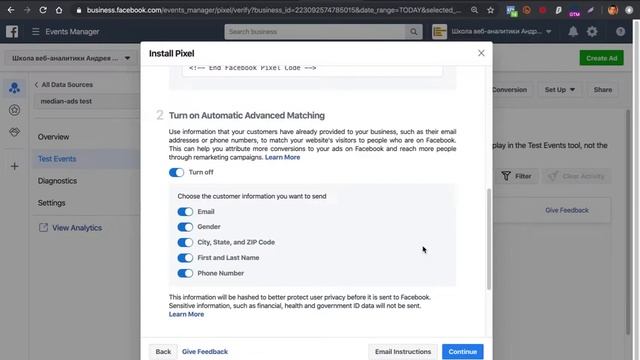
Task: Toggle City, State, and ZIP Code
Action: click(x=185, y=242)
